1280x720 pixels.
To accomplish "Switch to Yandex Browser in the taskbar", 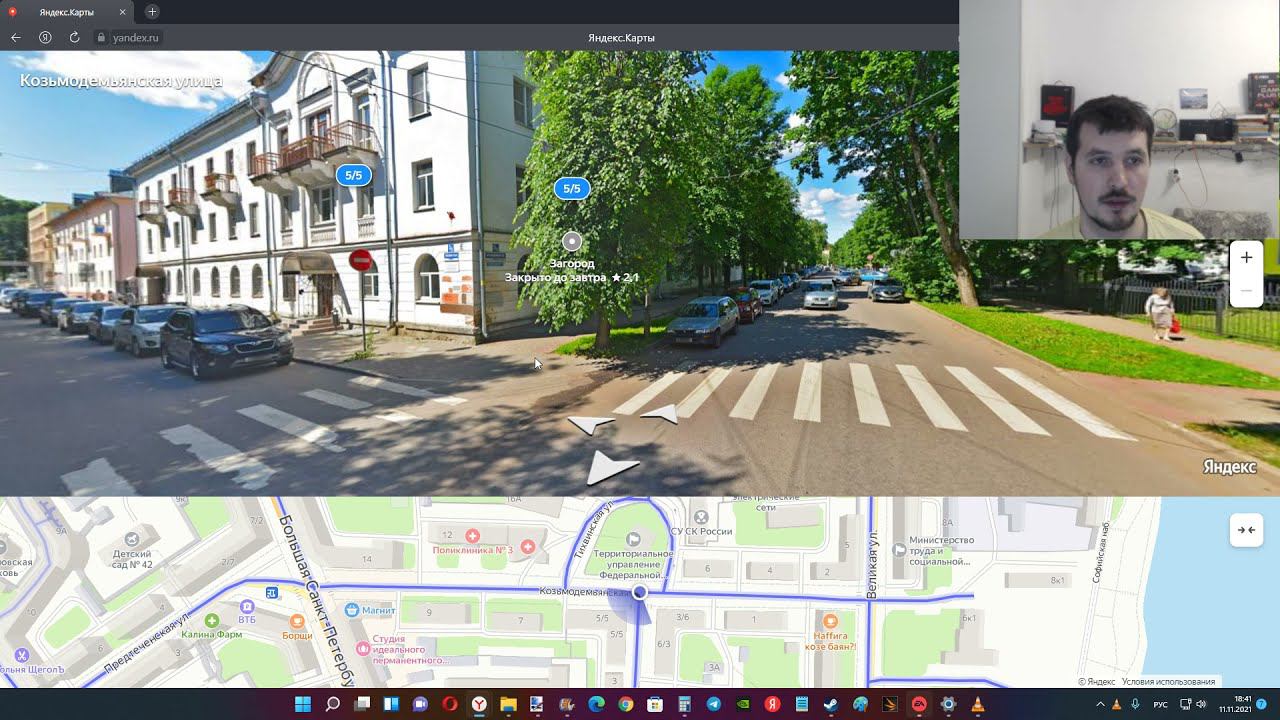I will [x=480, y=704].
